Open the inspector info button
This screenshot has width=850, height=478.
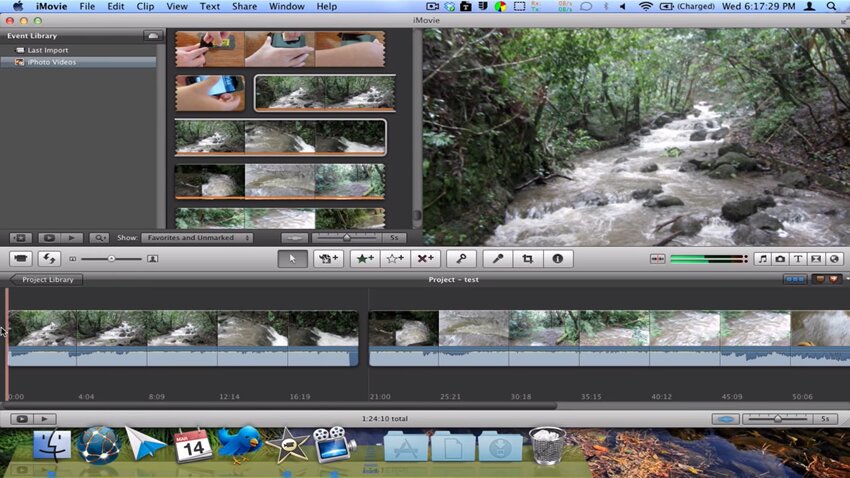[x=557, y=259]
